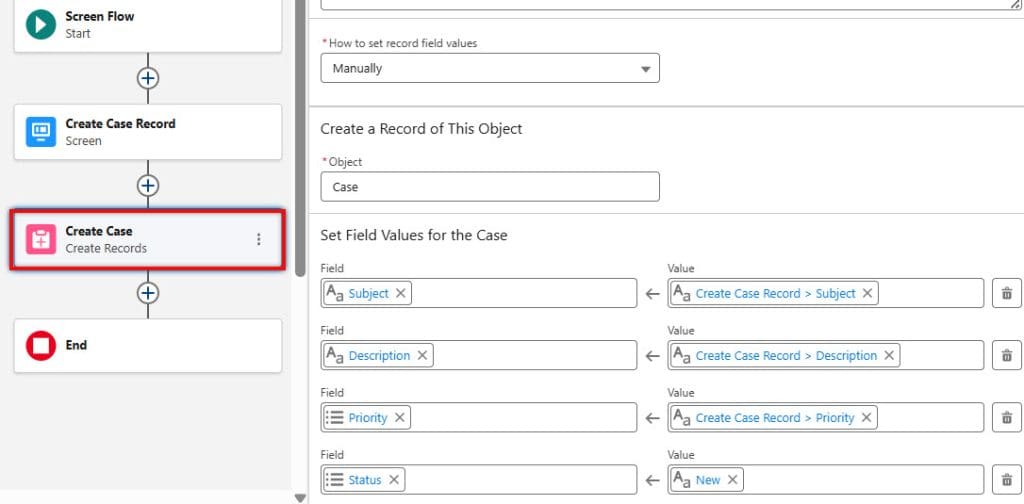The image size is (1024, 504).
Task: Click the New value pill text
Action: 708,480
